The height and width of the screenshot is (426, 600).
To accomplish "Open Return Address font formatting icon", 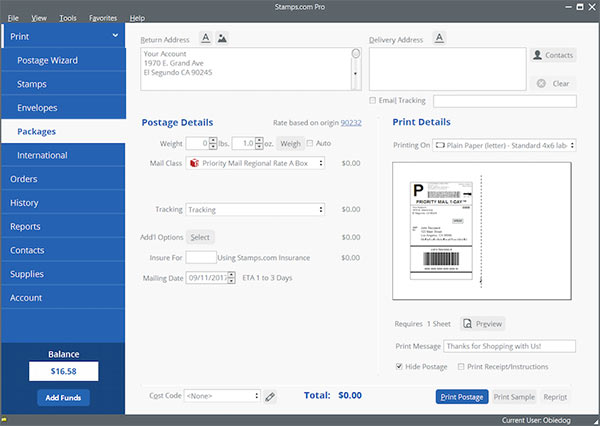I will click(206, 38).
